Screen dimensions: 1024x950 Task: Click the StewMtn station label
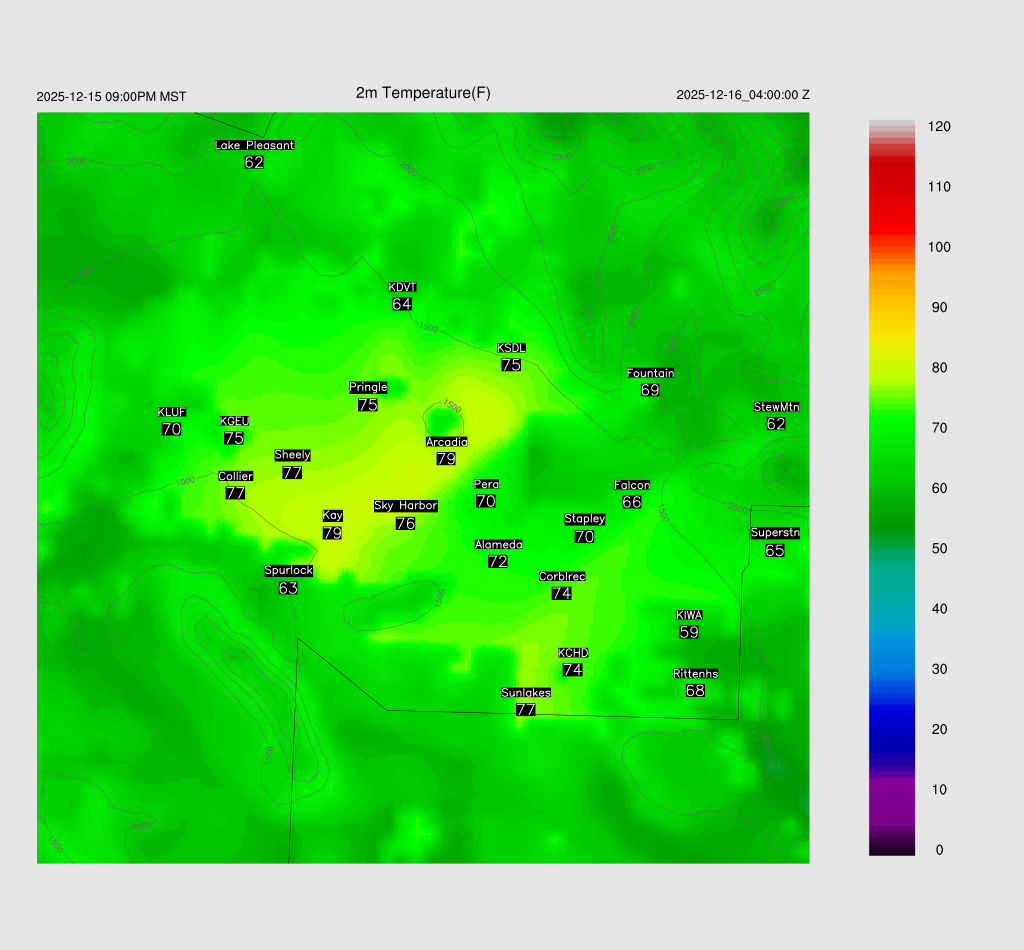(x=776, y=407)
